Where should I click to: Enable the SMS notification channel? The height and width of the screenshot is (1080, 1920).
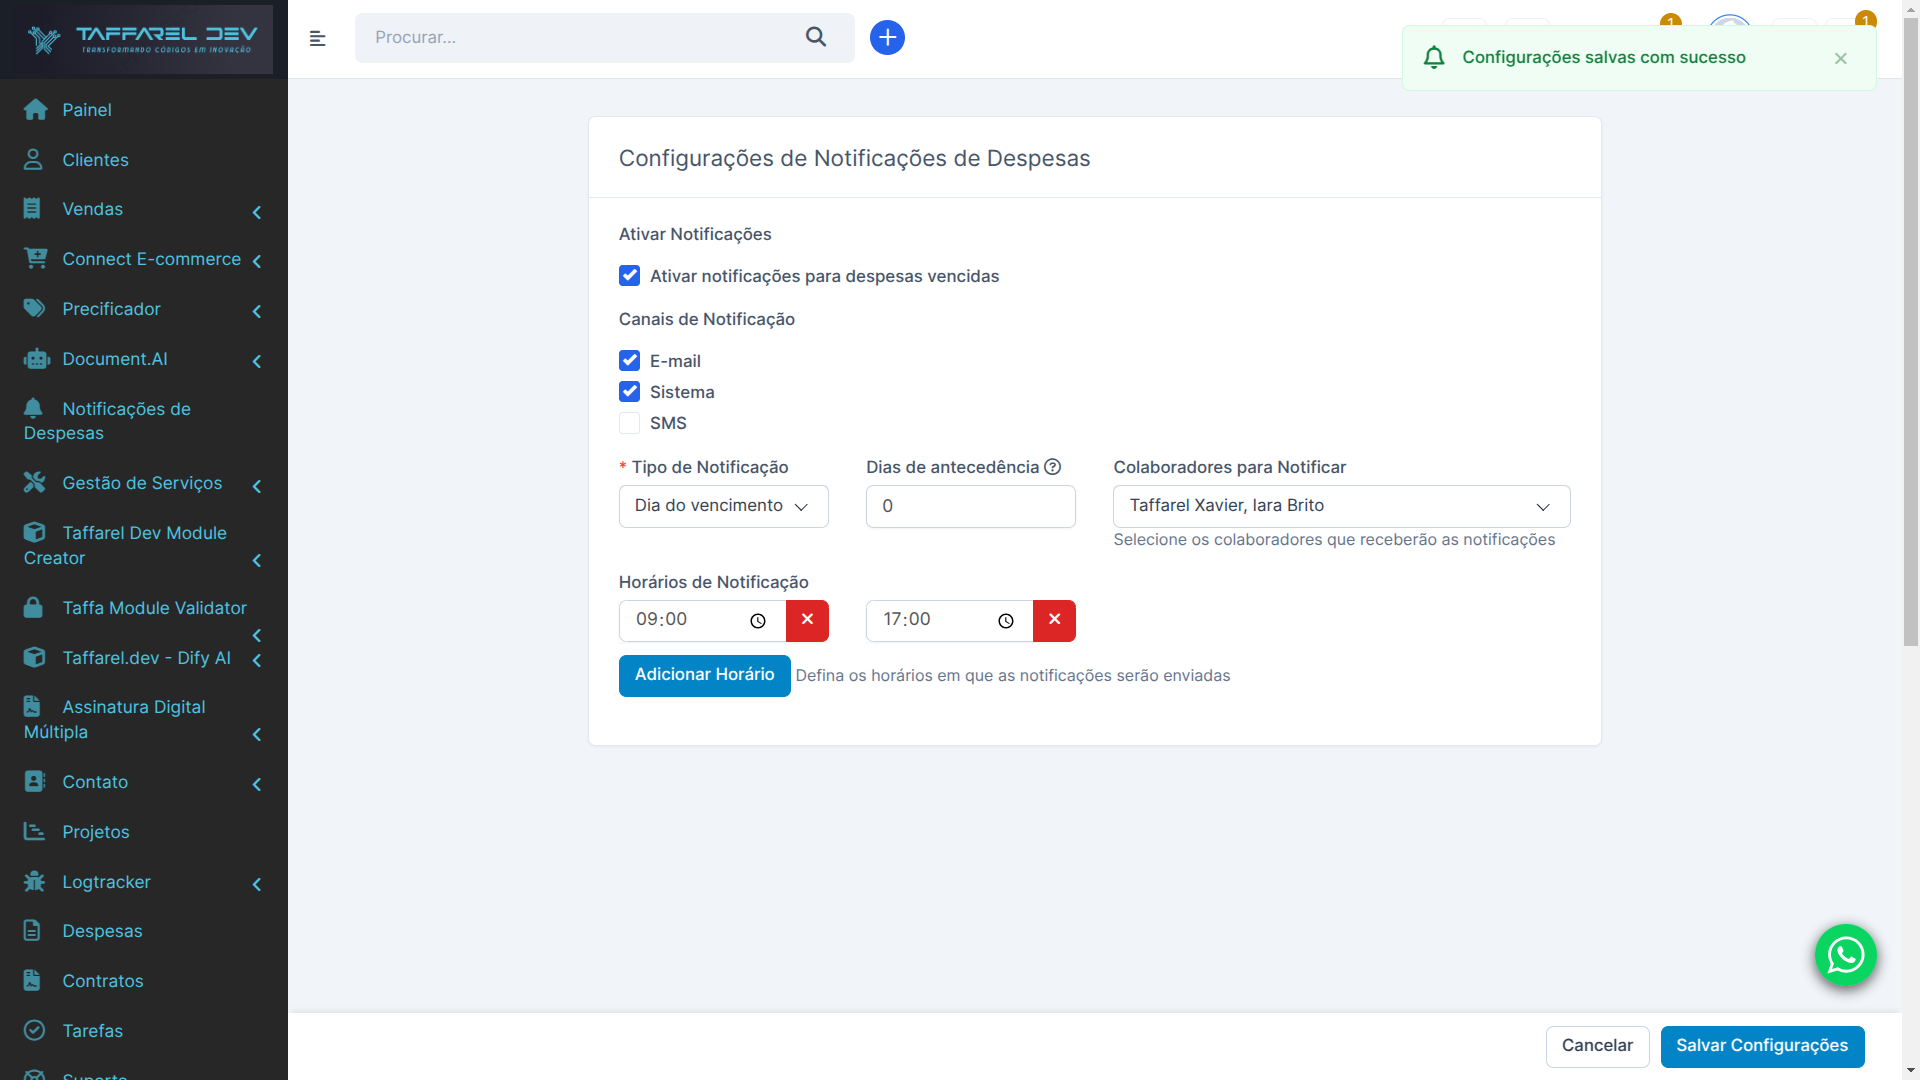[629, 423]
